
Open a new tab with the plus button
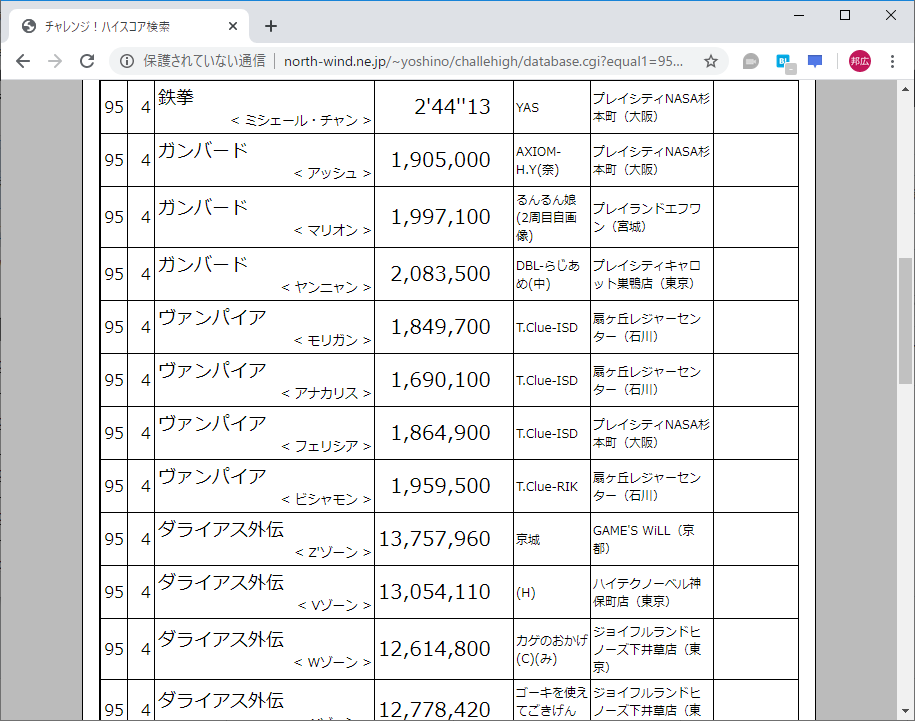pyautogui.click(x=270, y=26)
